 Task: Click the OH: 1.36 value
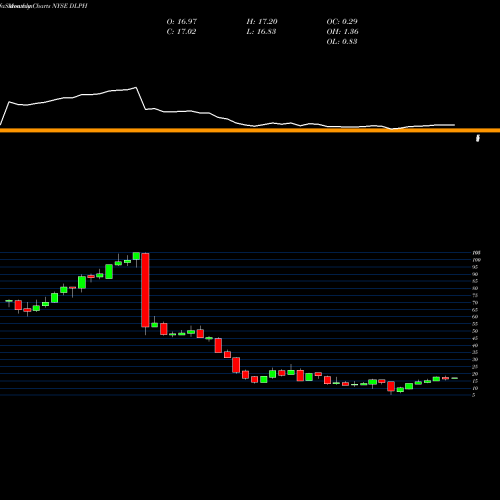342,32
